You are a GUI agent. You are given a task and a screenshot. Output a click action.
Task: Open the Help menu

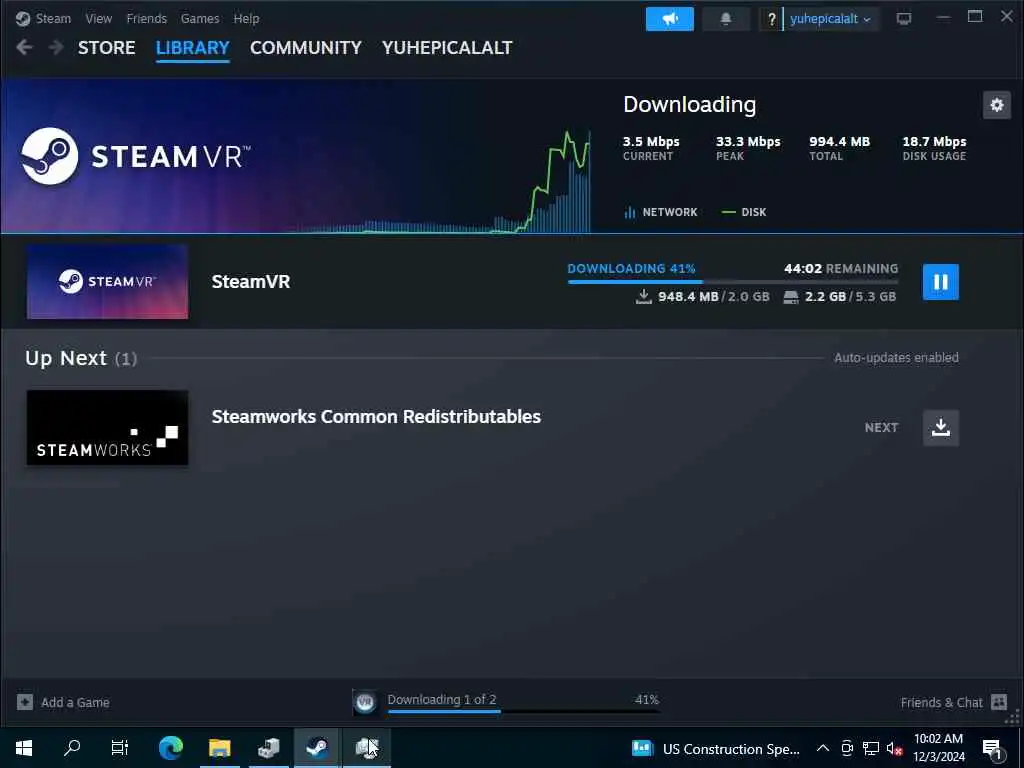(246, 18)
